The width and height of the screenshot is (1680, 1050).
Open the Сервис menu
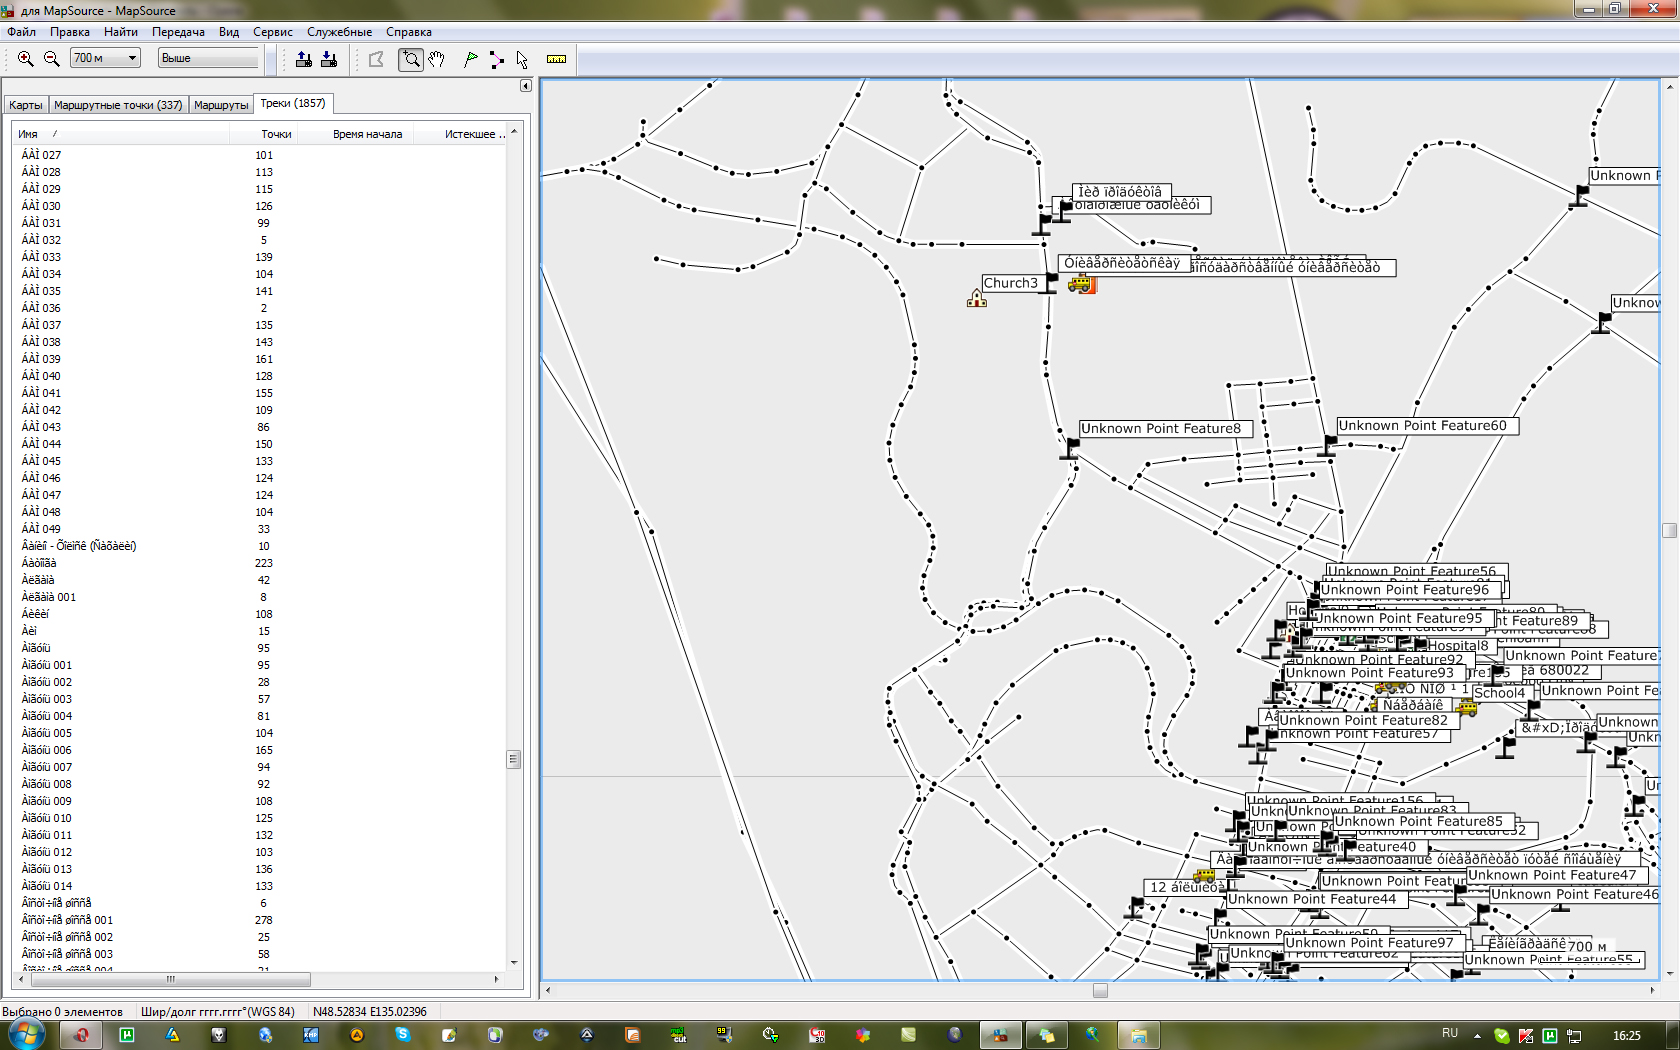pyautogui.click(x=272, y=32)
